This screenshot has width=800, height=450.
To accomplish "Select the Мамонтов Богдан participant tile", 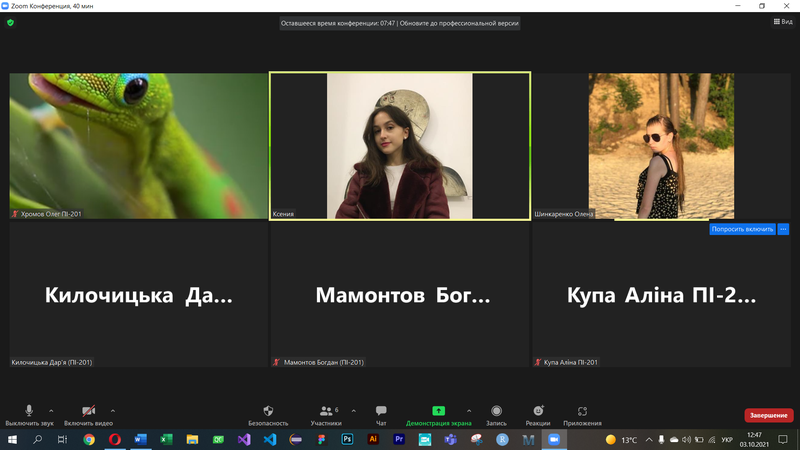I will [x=400, y=294].
